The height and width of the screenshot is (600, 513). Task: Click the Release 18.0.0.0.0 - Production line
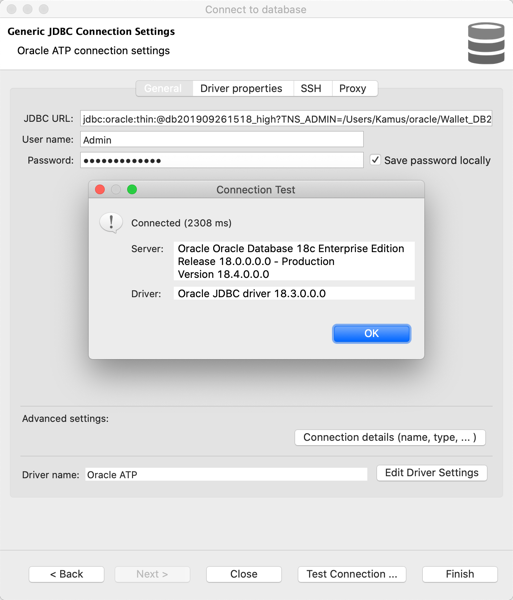[256, 261]
